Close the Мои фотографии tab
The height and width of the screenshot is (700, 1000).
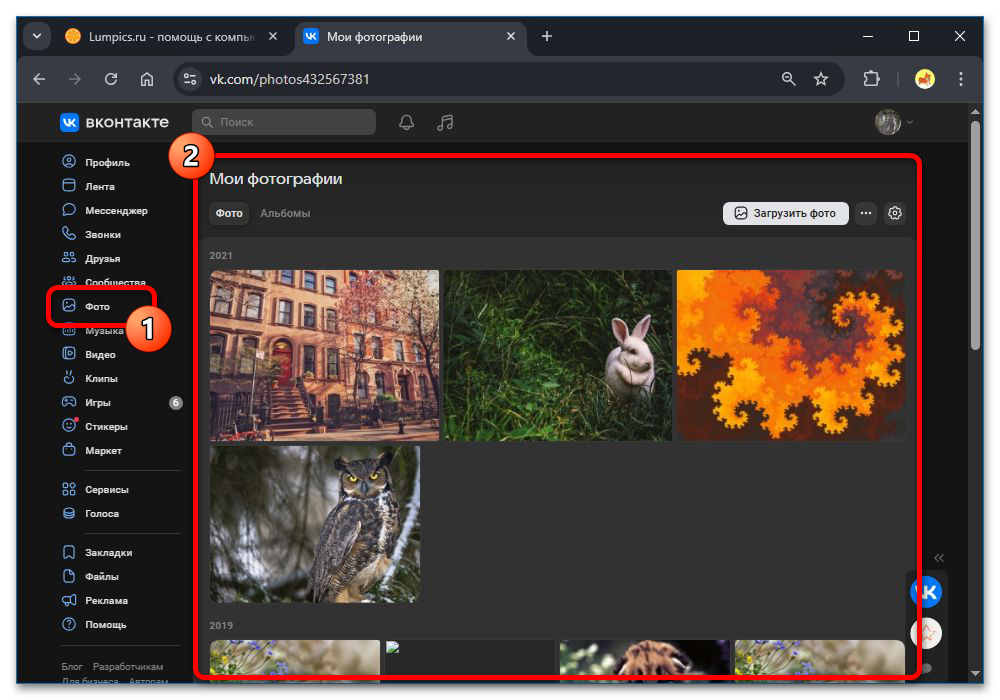point(511,36)
